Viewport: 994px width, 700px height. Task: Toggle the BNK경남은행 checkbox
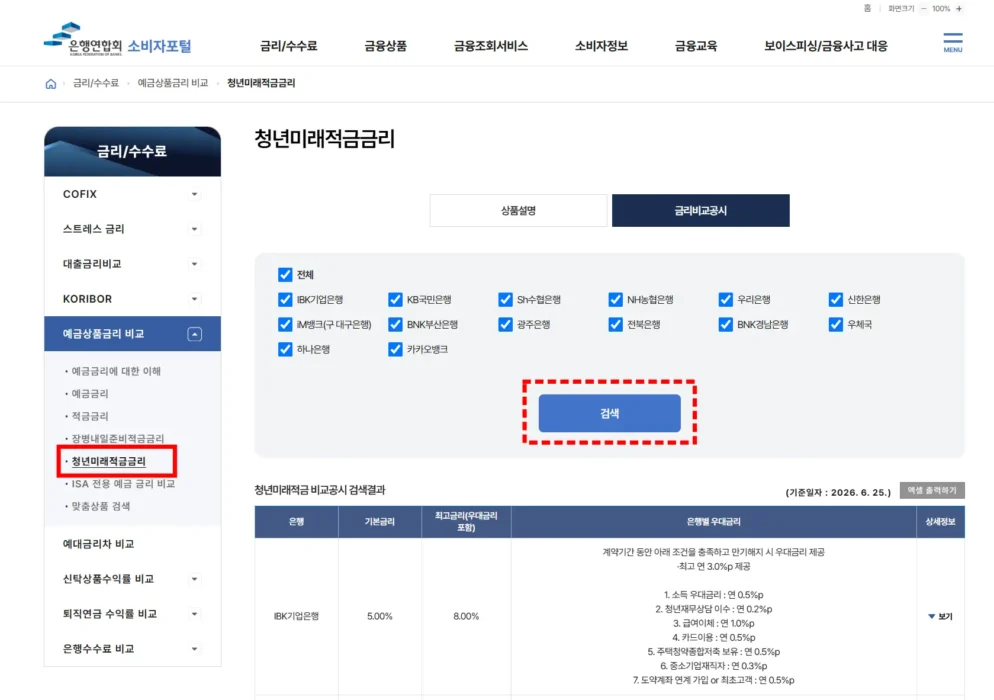726,325
